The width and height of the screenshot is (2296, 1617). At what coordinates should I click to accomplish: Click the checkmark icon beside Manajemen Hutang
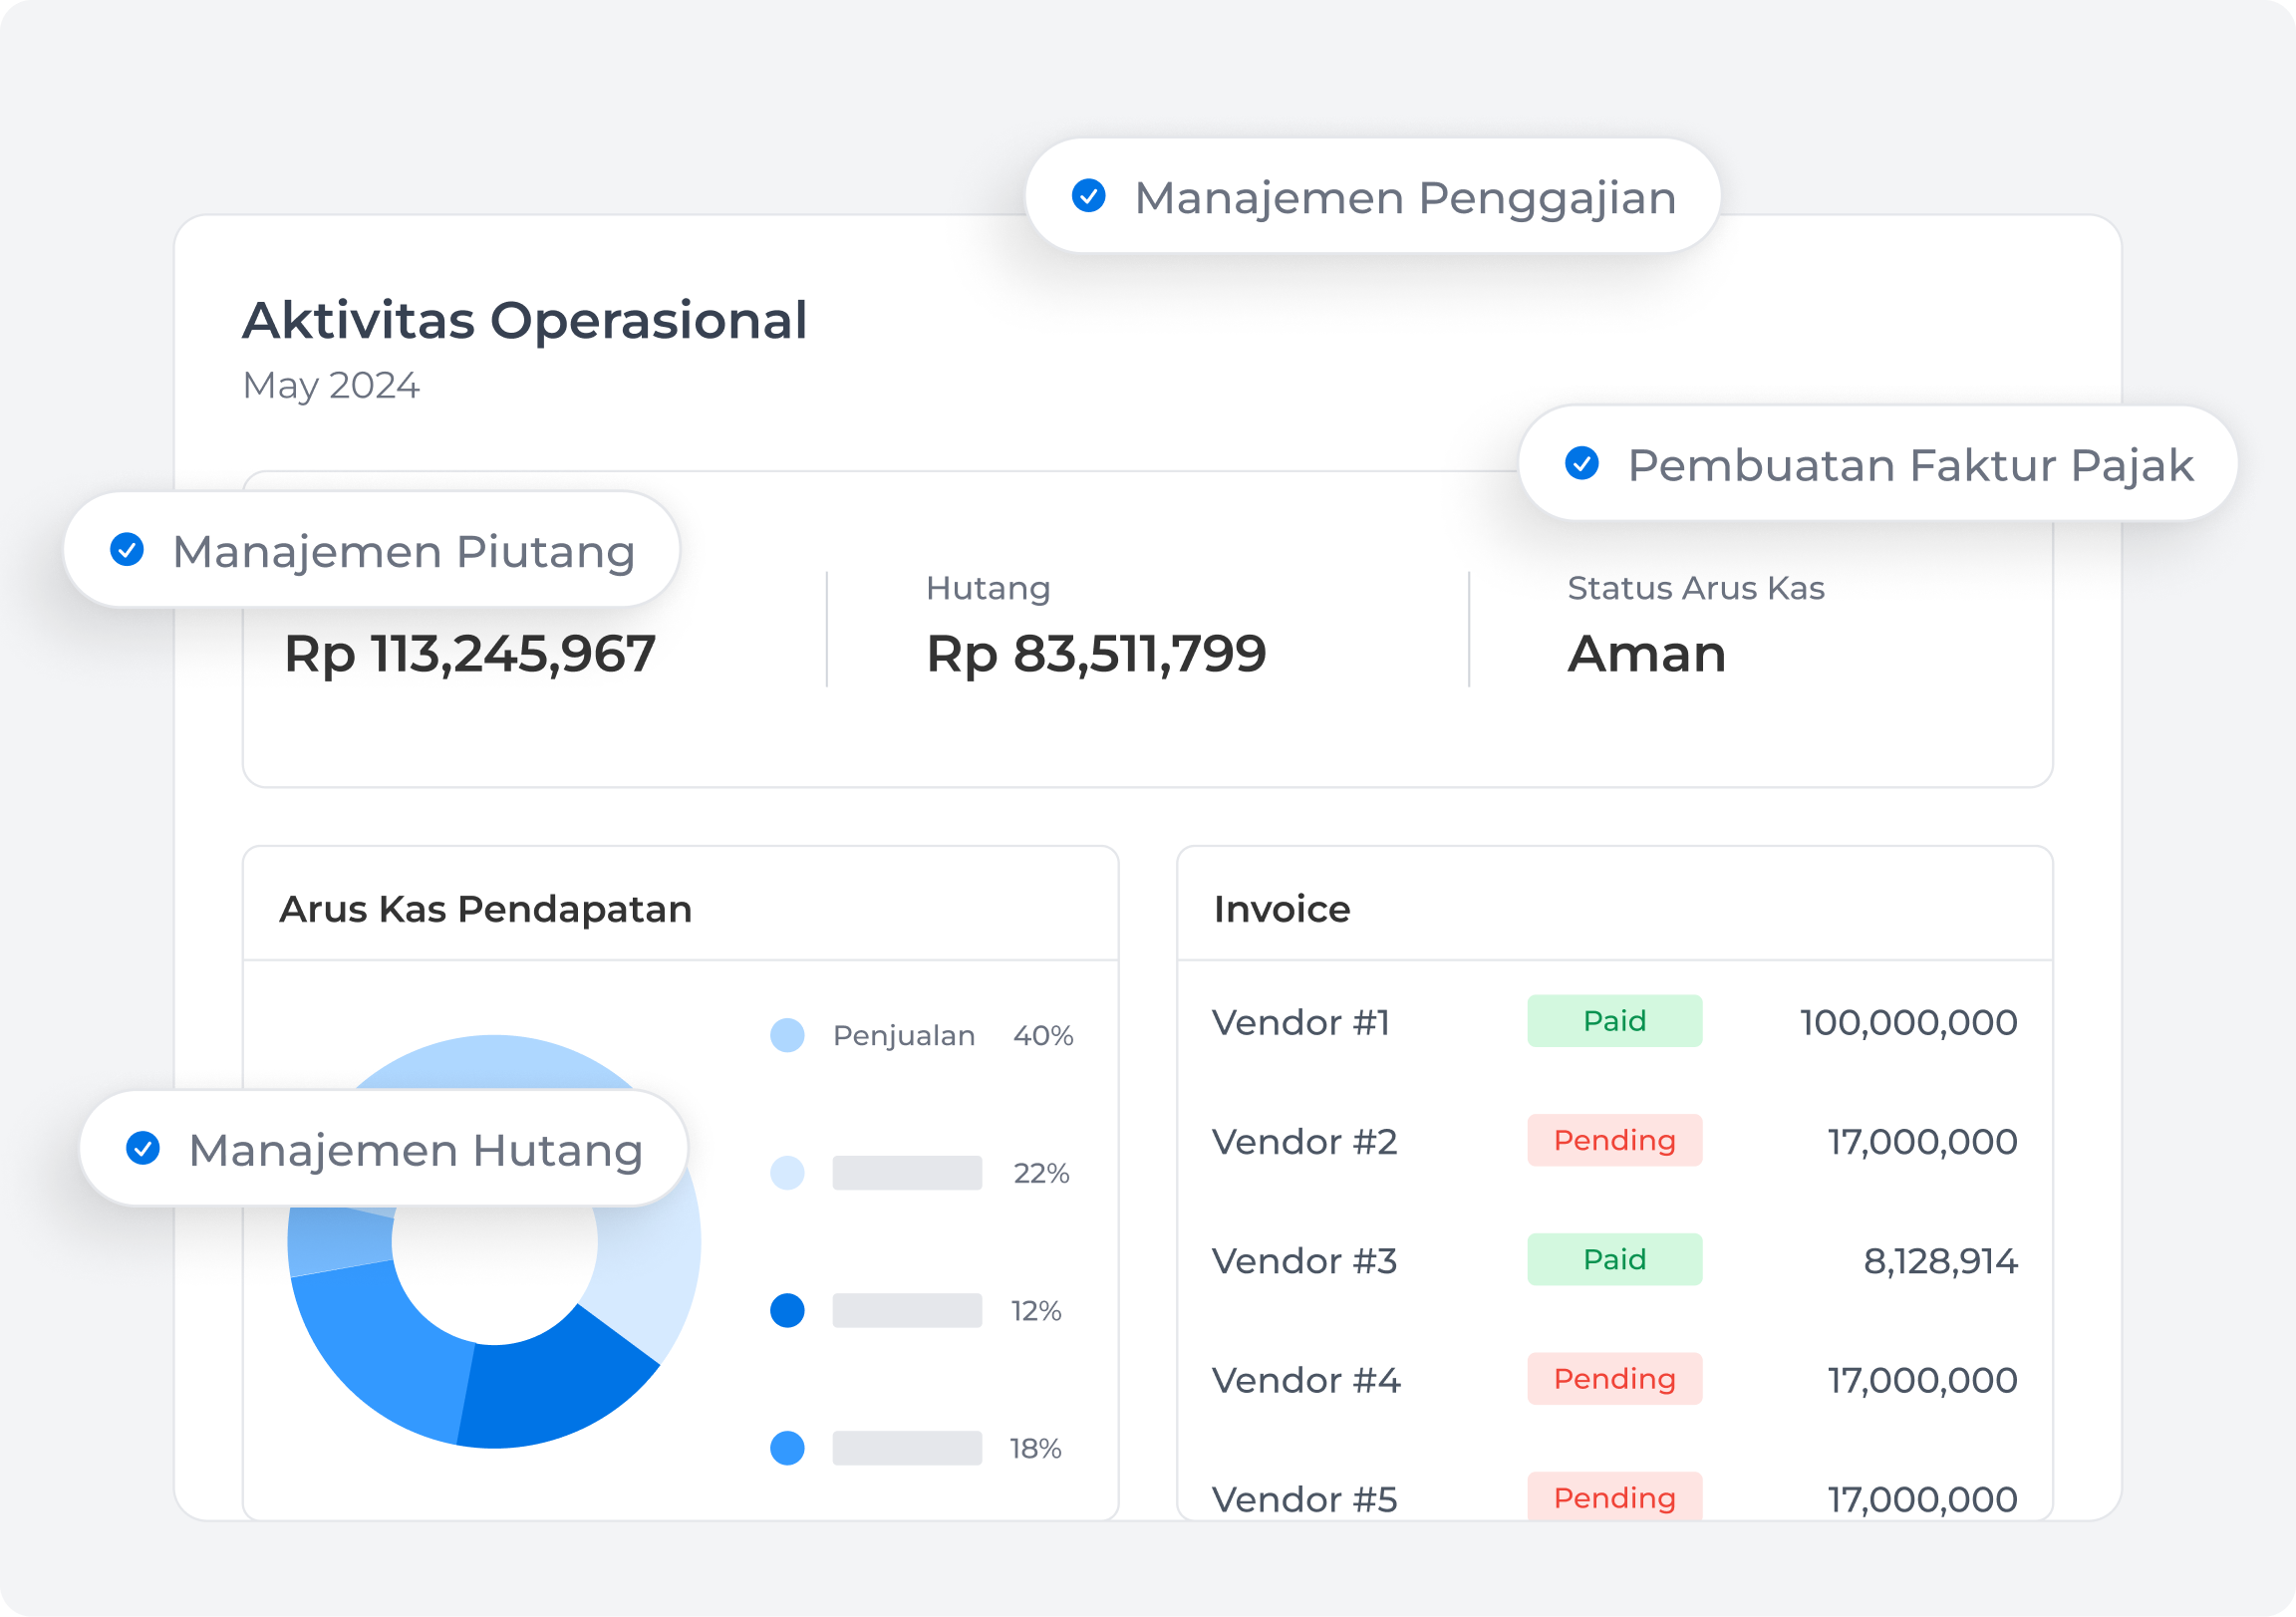click(x=143, y=1148)
